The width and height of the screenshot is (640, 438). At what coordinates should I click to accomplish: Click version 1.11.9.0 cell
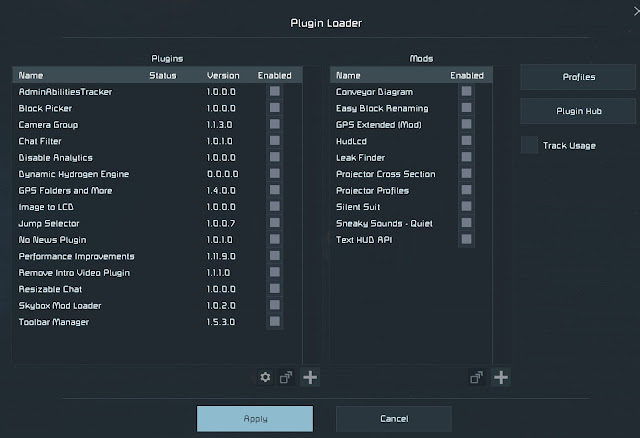click(x=221, y=256)
